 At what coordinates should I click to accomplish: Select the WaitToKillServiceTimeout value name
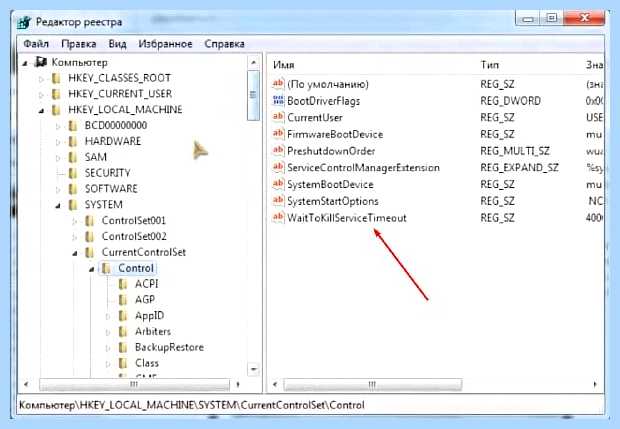click(346, 218)
